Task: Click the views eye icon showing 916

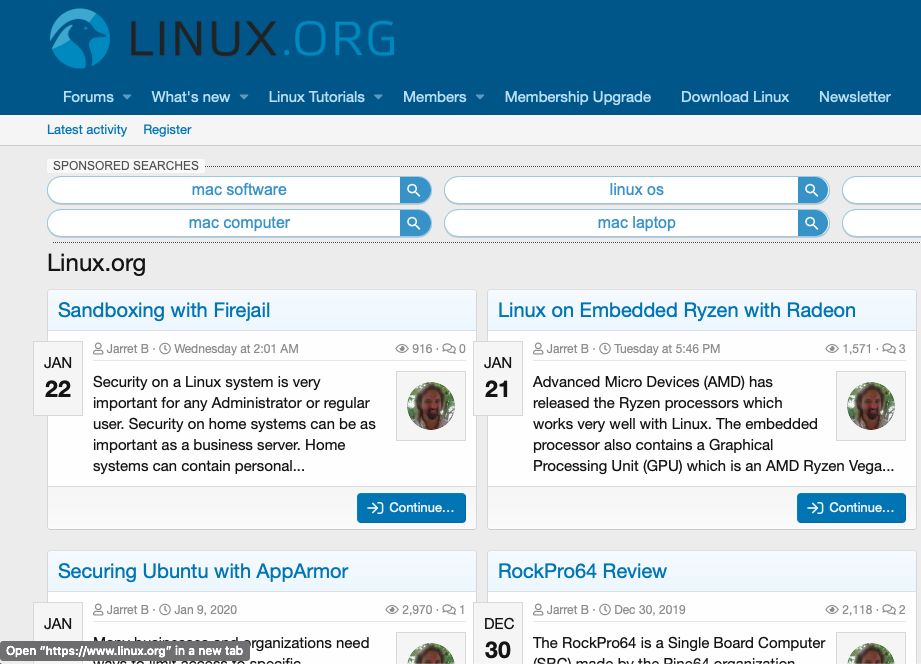Action: coord(402,349)
